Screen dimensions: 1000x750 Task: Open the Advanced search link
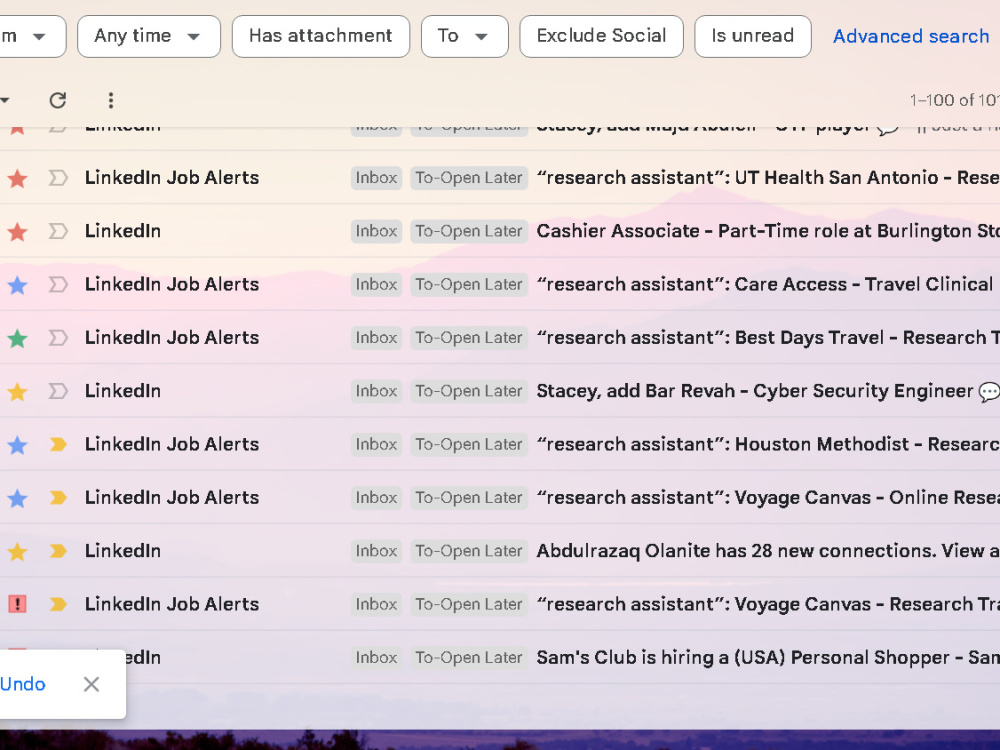[x=911, y=36]
